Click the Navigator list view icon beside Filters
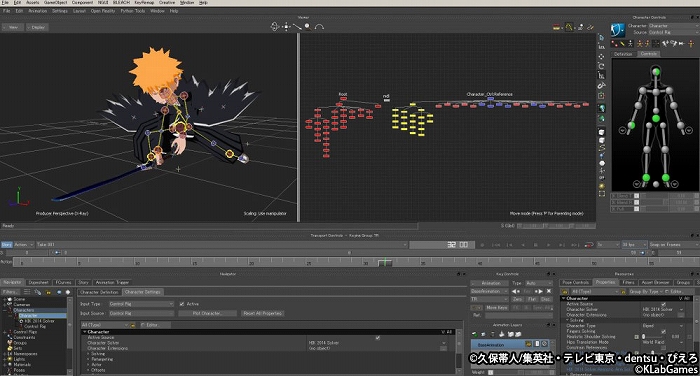 [x=27, y=292]
